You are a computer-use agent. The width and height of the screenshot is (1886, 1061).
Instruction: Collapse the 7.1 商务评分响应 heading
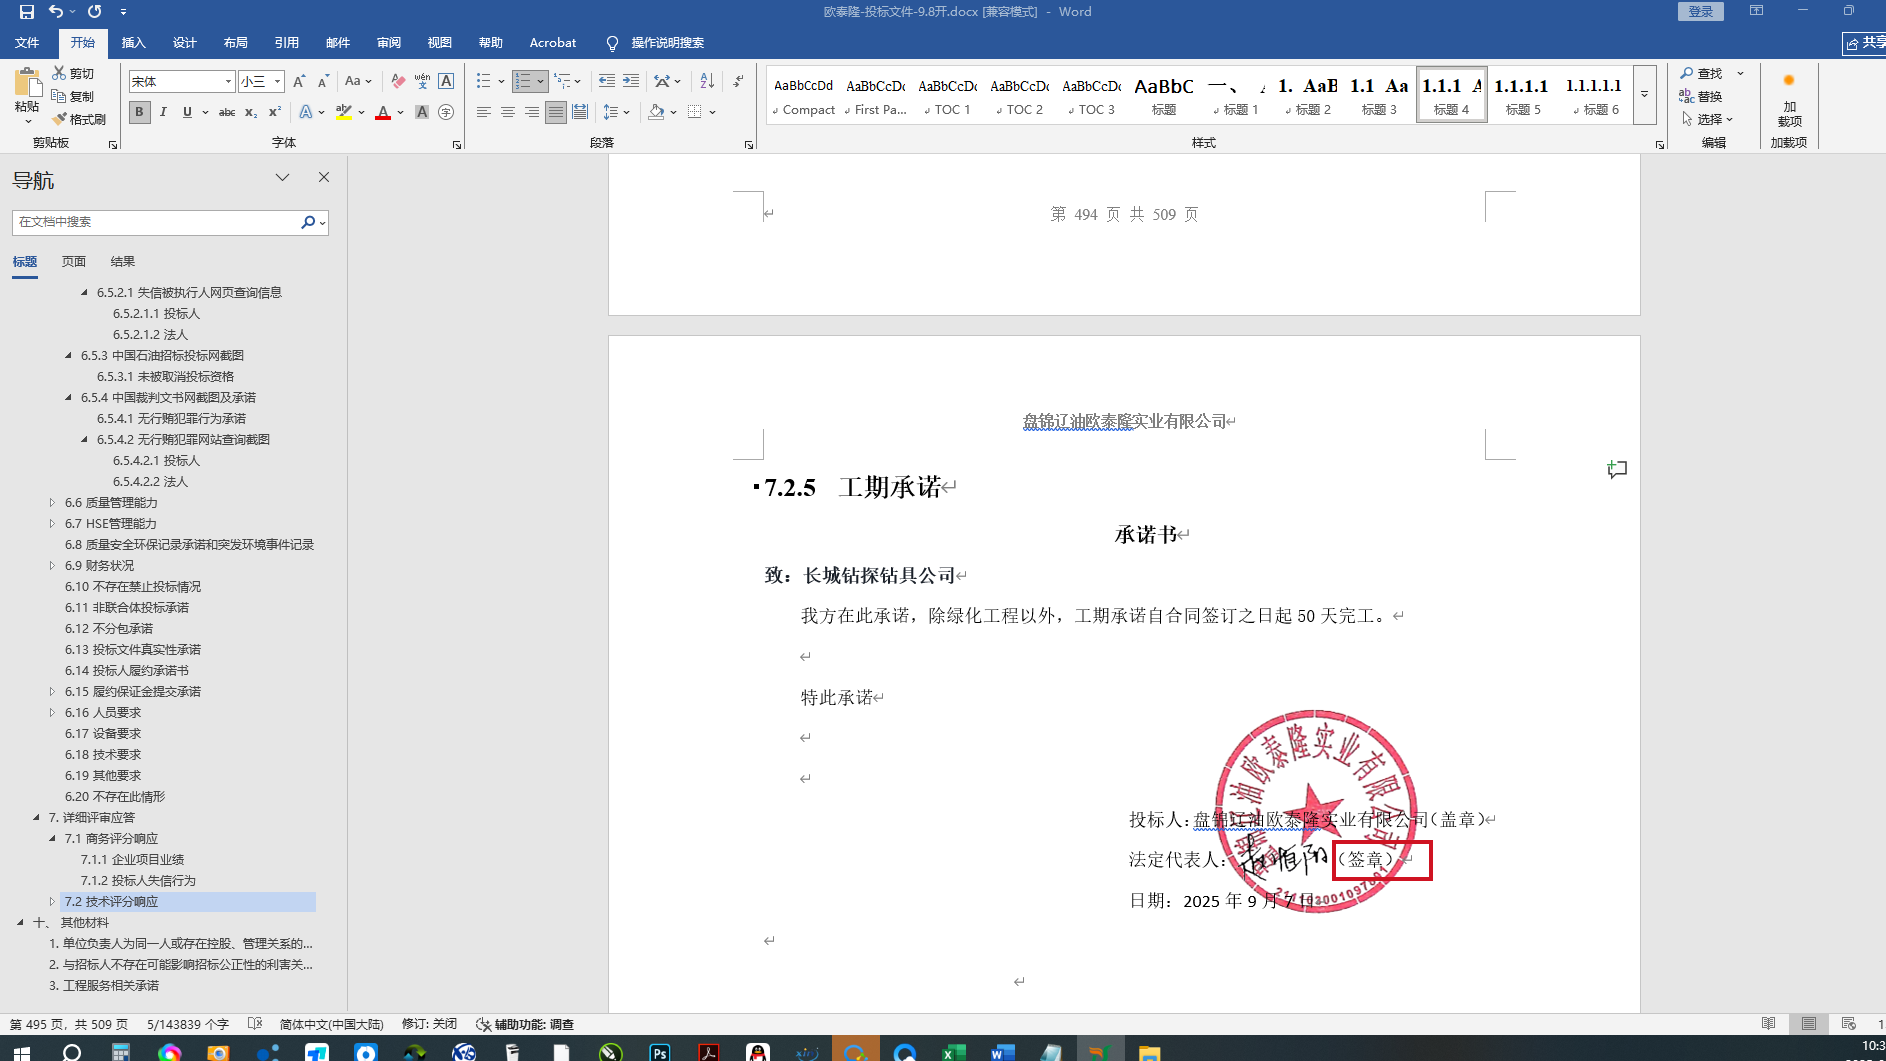tap(52, 838)
